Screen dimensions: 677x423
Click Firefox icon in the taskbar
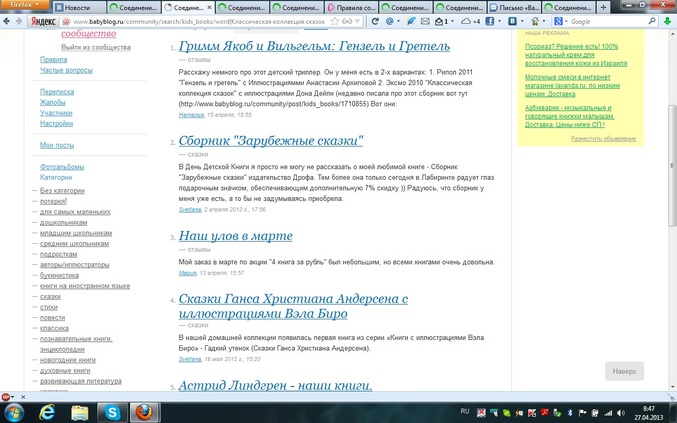point(146,411)
